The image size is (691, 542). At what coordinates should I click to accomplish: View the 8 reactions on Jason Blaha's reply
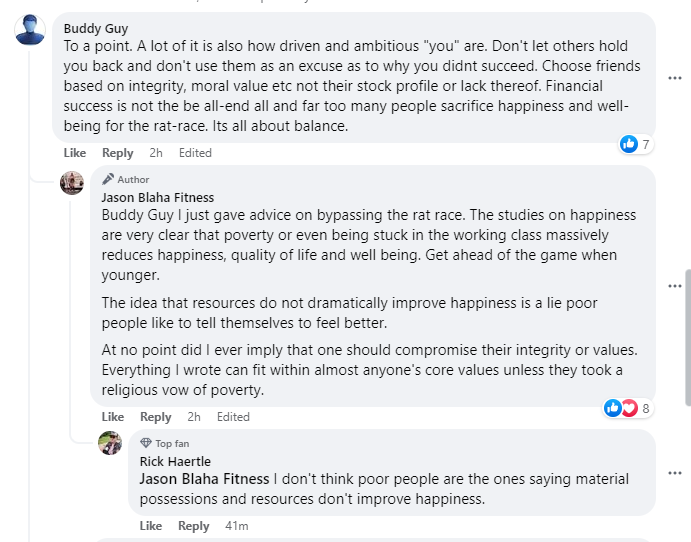click(628, 408)
